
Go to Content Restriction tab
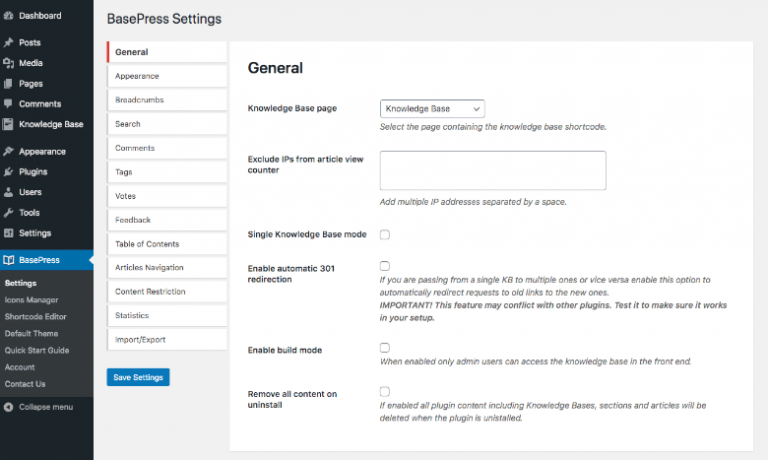click(x=167, y=291)
